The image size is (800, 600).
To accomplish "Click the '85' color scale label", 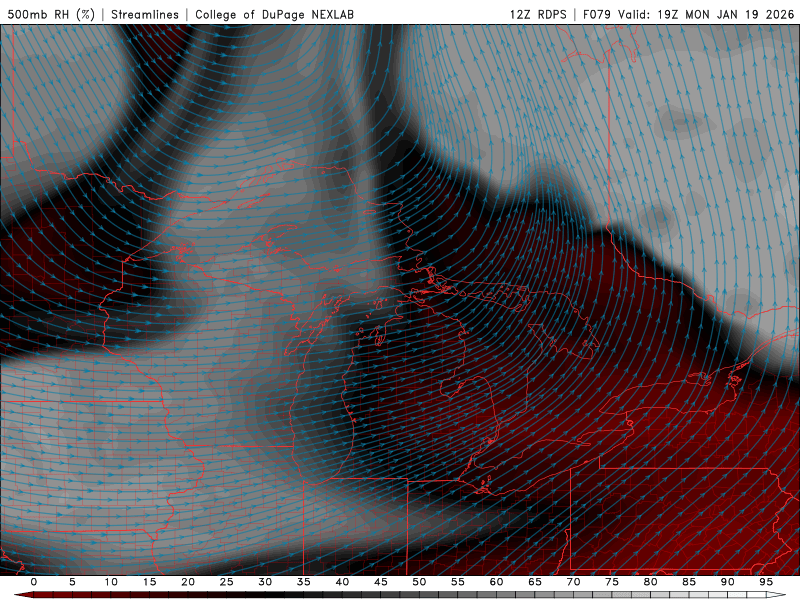I will pos(689,582).
